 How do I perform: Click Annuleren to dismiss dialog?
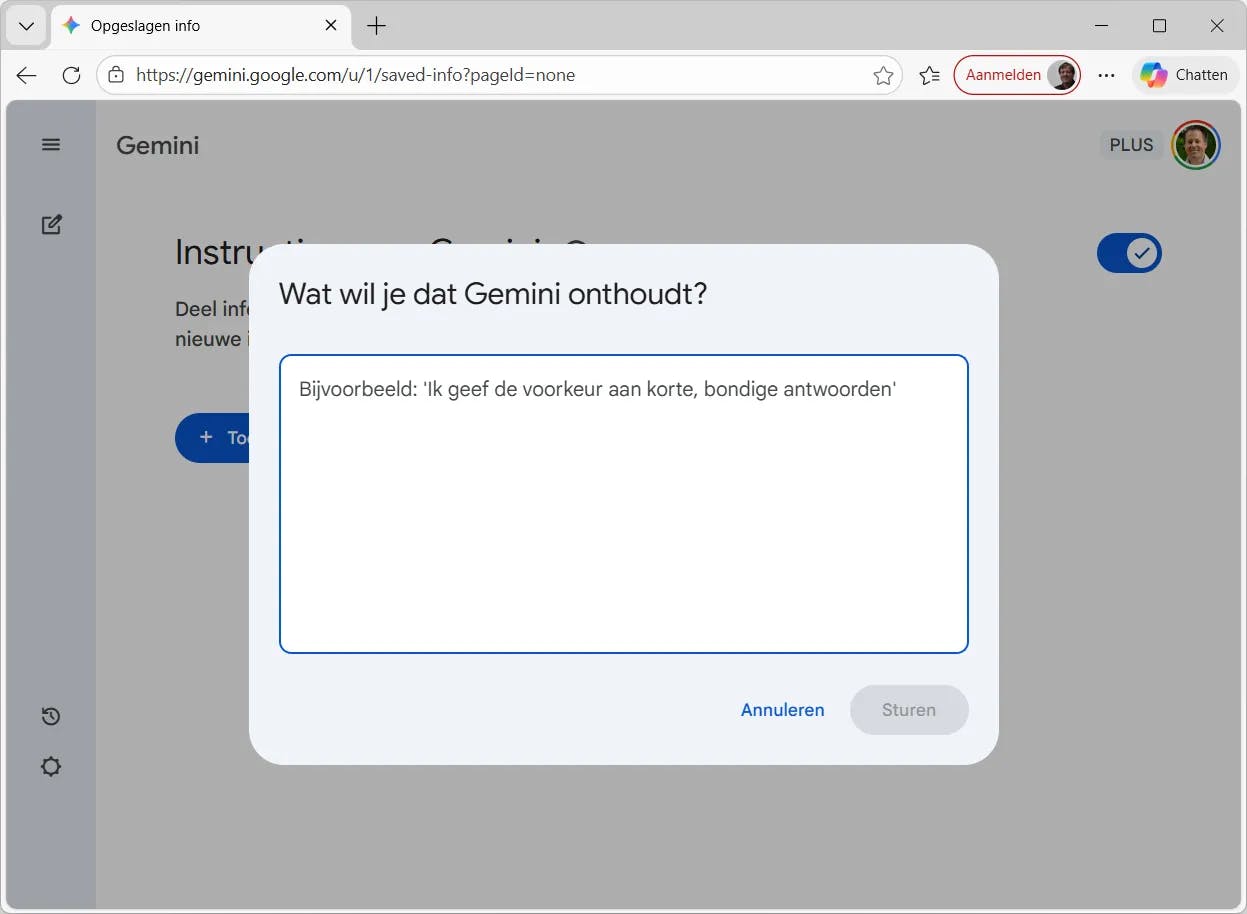tap(783, 710)
